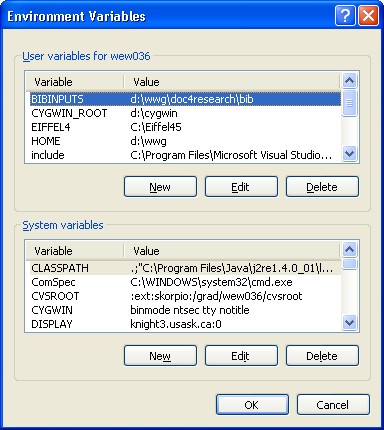The width and height of the screenshot is (384, 430).
Task: Click the value binmode ntsec tty notitle
Action: 190,310
